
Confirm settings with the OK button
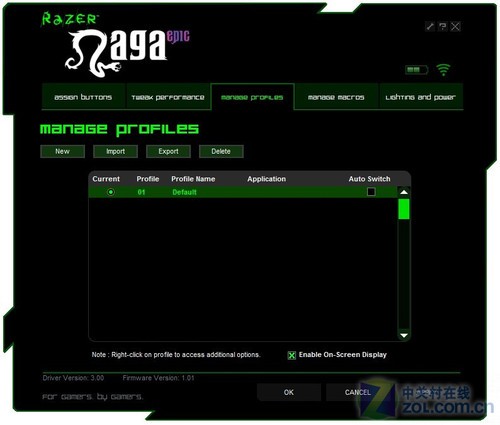pyautogui.click(x=289, y=392)
